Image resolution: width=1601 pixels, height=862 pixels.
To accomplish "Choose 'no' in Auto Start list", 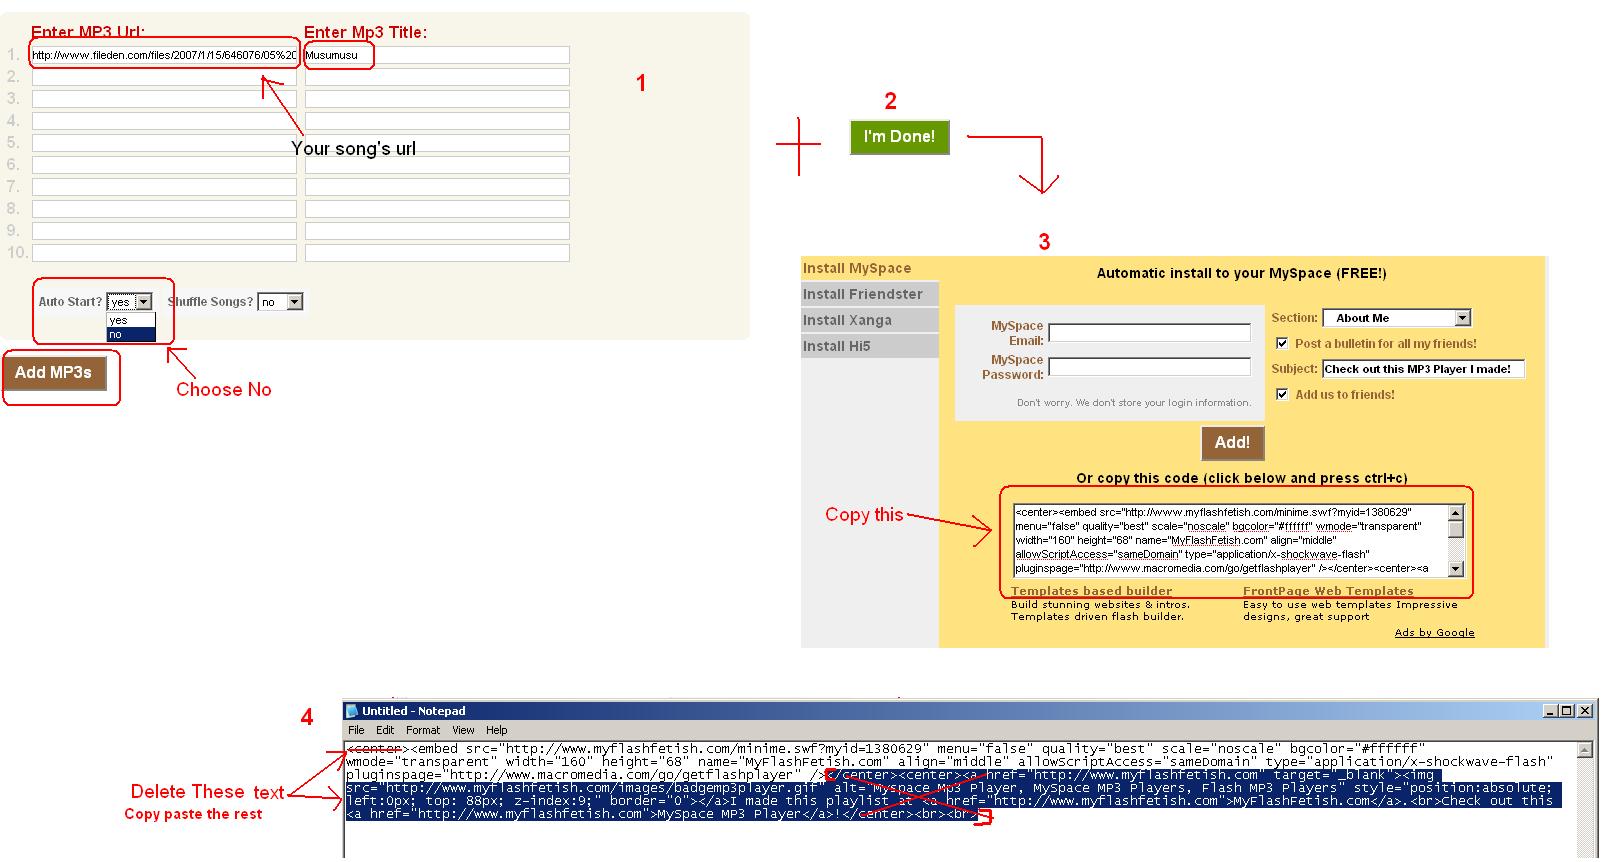I will (x=130, y=335).
